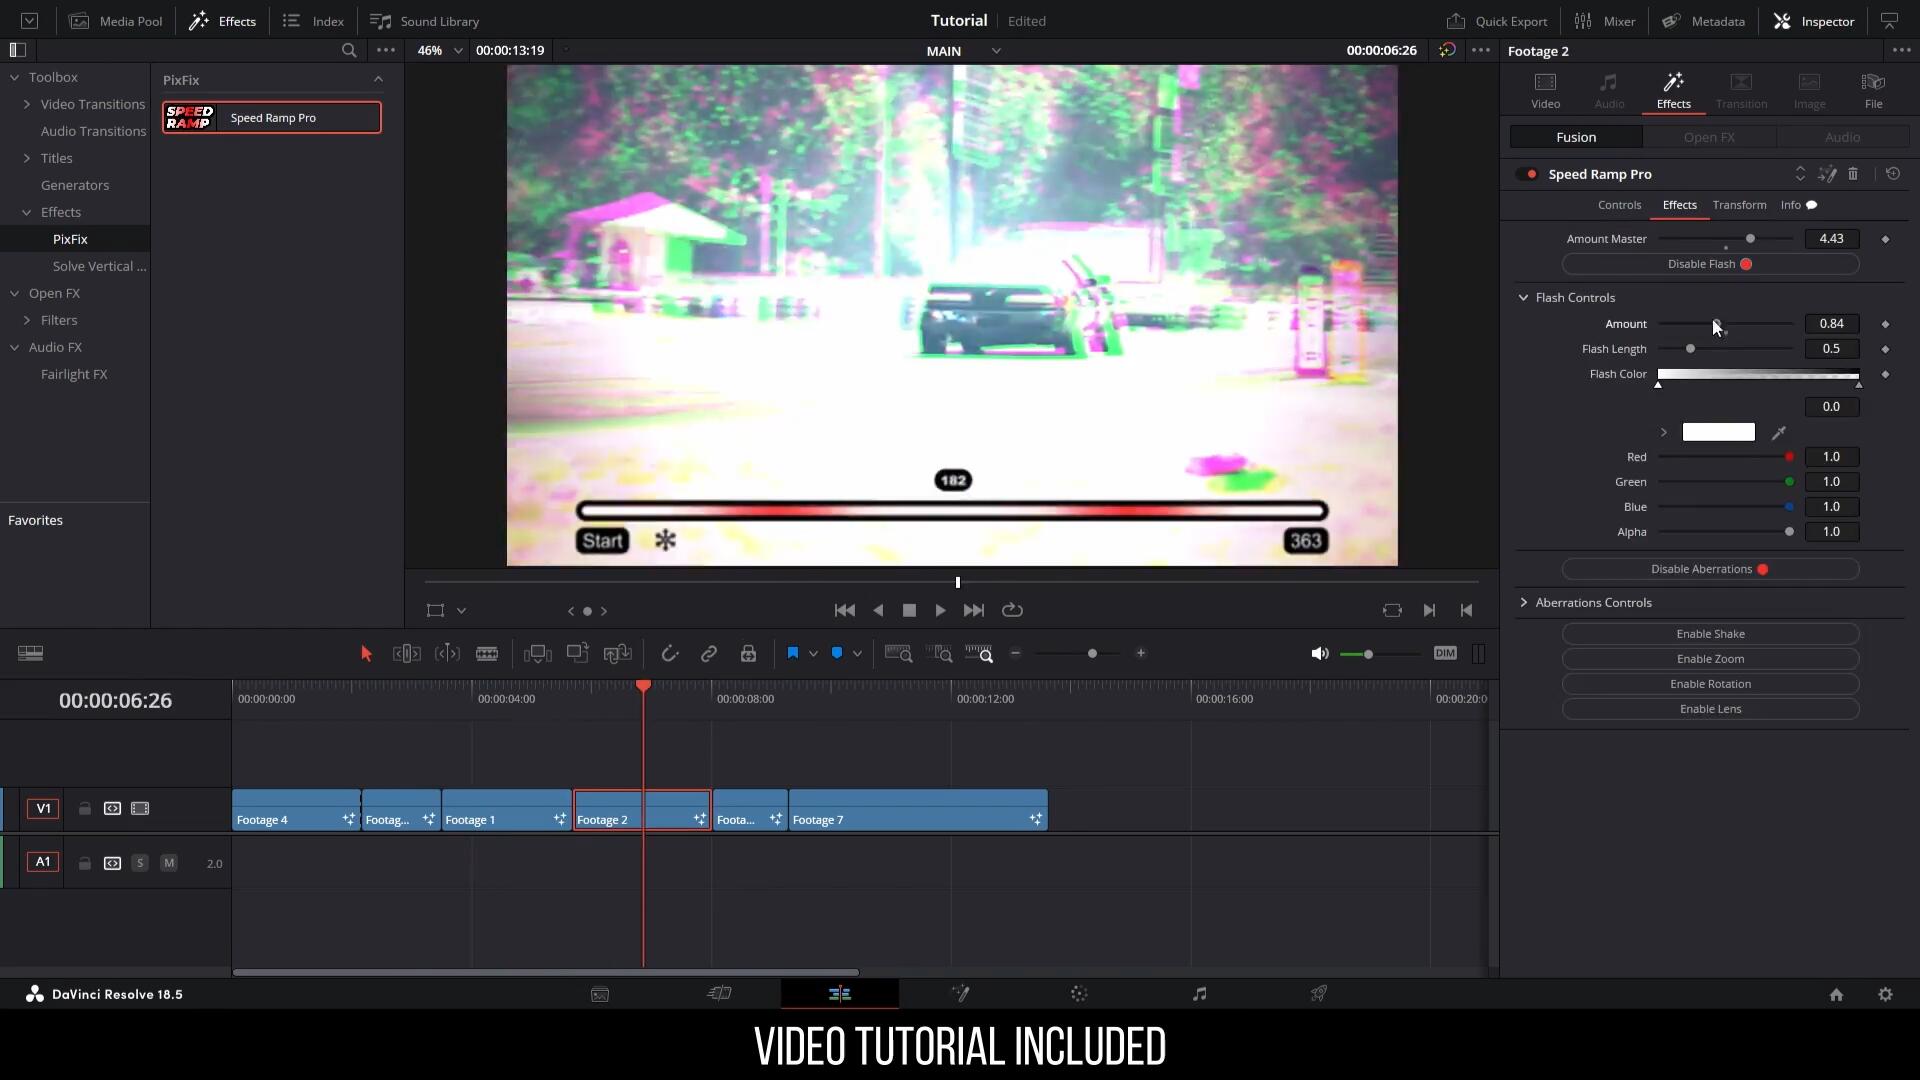This screenshot has width=1920, height=1080.
Task: Open the viewer zoom 46% dropdown
Action: [x=441, y=50]
